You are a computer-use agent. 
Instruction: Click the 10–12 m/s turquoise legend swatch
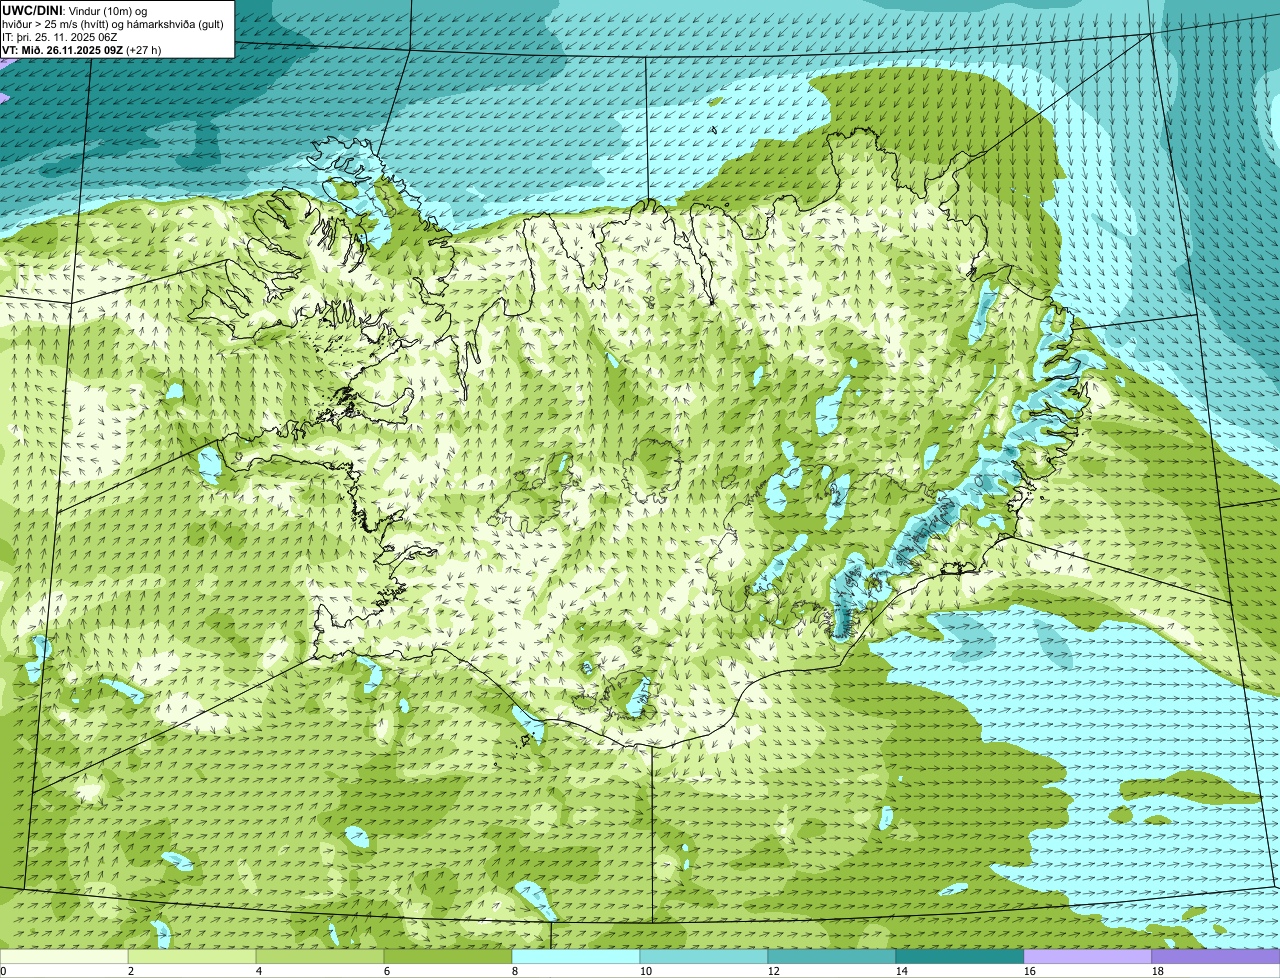click(704, 957)
